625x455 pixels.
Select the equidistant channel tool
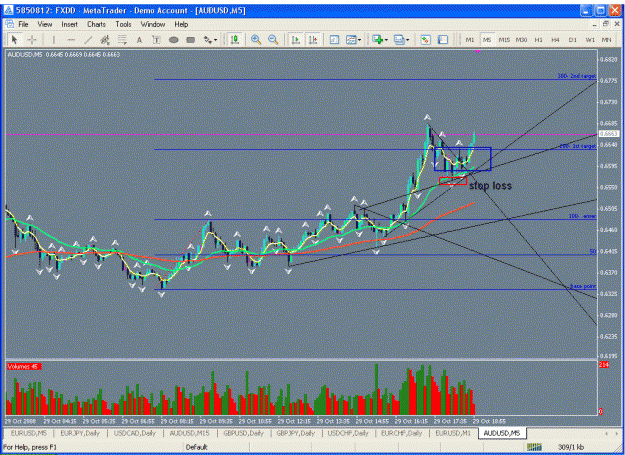(x=105, y=39)
